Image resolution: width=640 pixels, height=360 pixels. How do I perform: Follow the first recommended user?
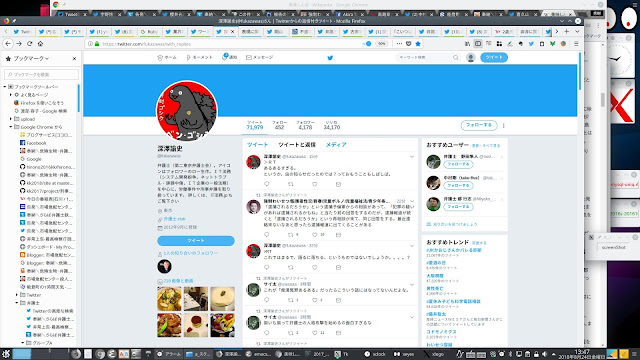click(458, 164)
